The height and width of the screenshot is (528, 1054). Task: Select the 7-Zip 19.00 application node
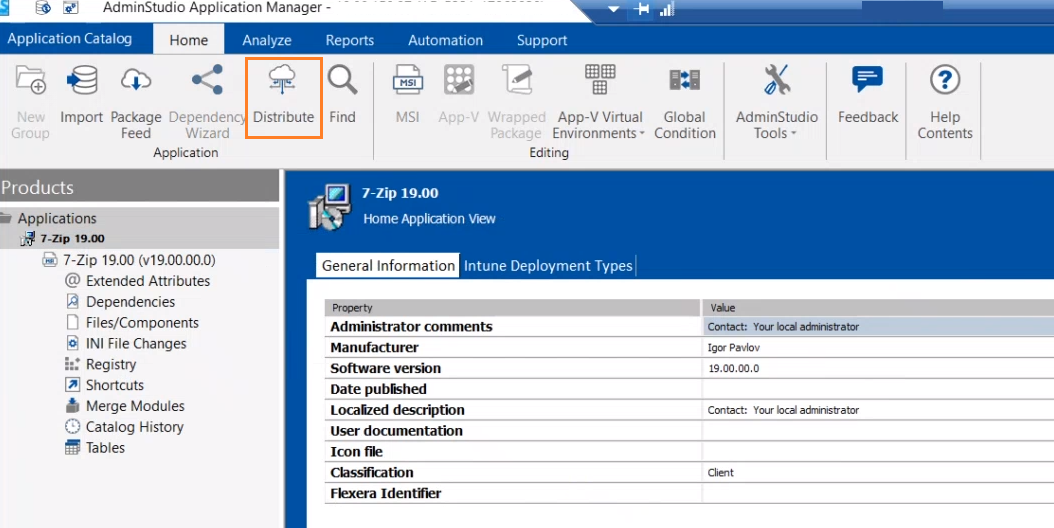click(x=72, y=239)
